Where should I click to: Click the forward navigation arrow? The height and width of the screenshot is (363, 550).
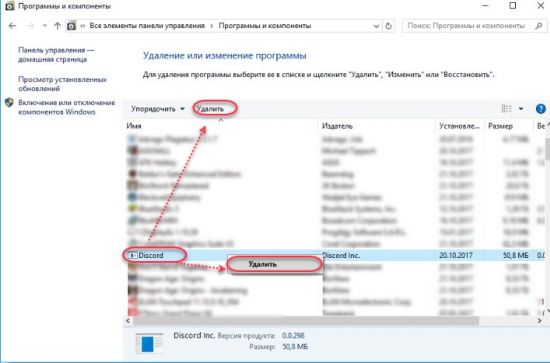point(30,26)
